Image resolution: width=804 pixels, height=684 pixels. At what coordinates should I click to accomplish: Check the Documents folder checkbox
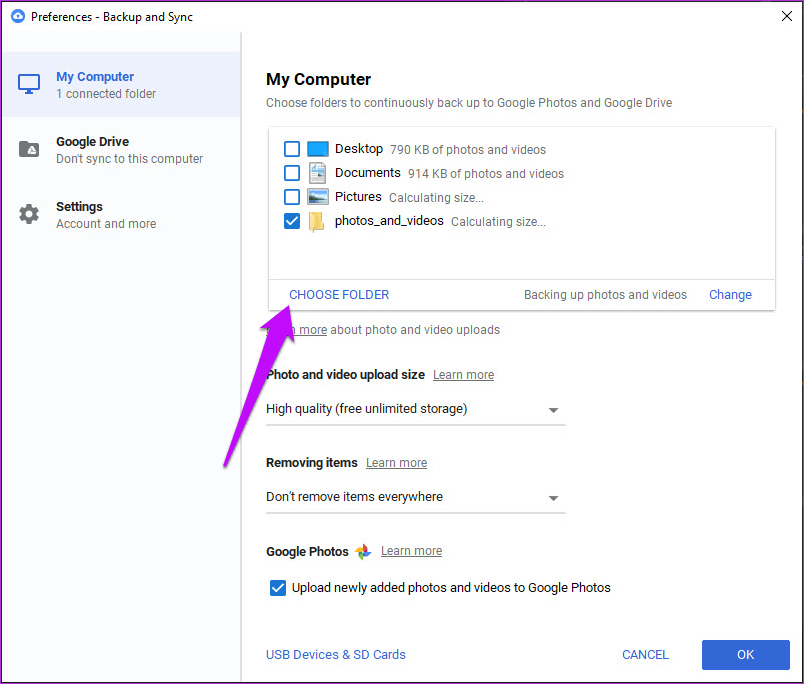coord(292,173)
